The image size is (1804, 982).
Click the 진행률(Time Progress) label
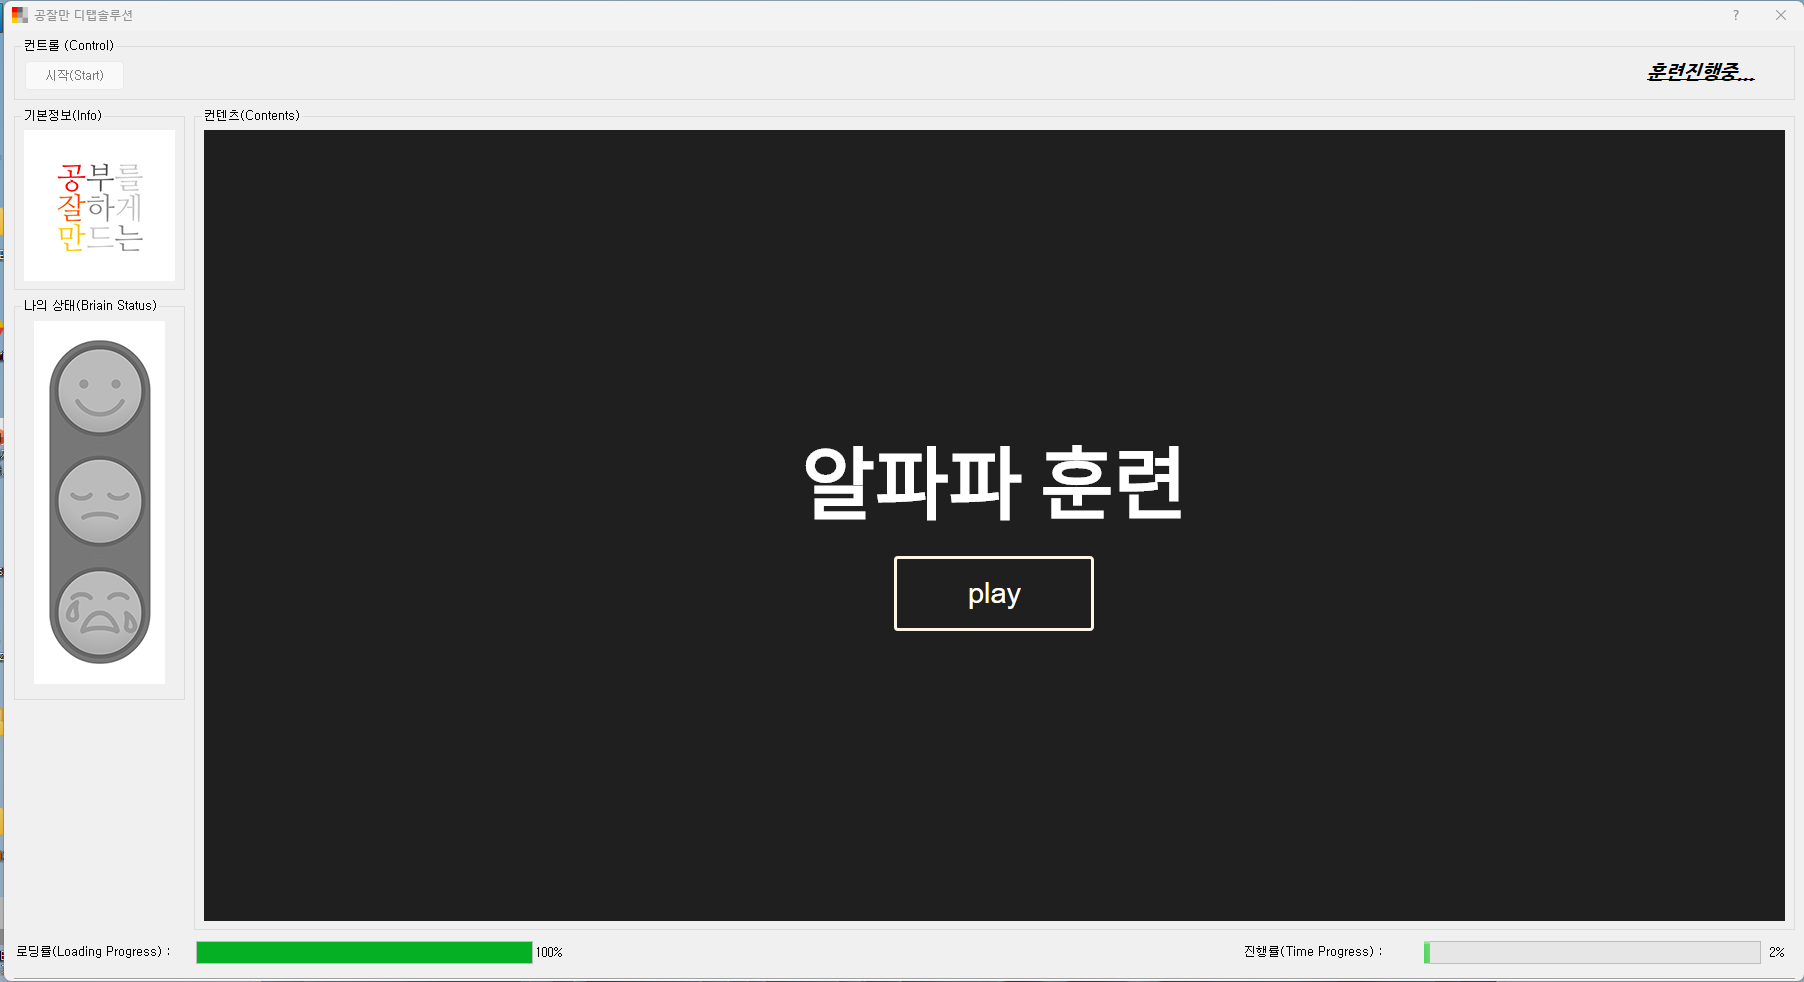pos(1313,952)
